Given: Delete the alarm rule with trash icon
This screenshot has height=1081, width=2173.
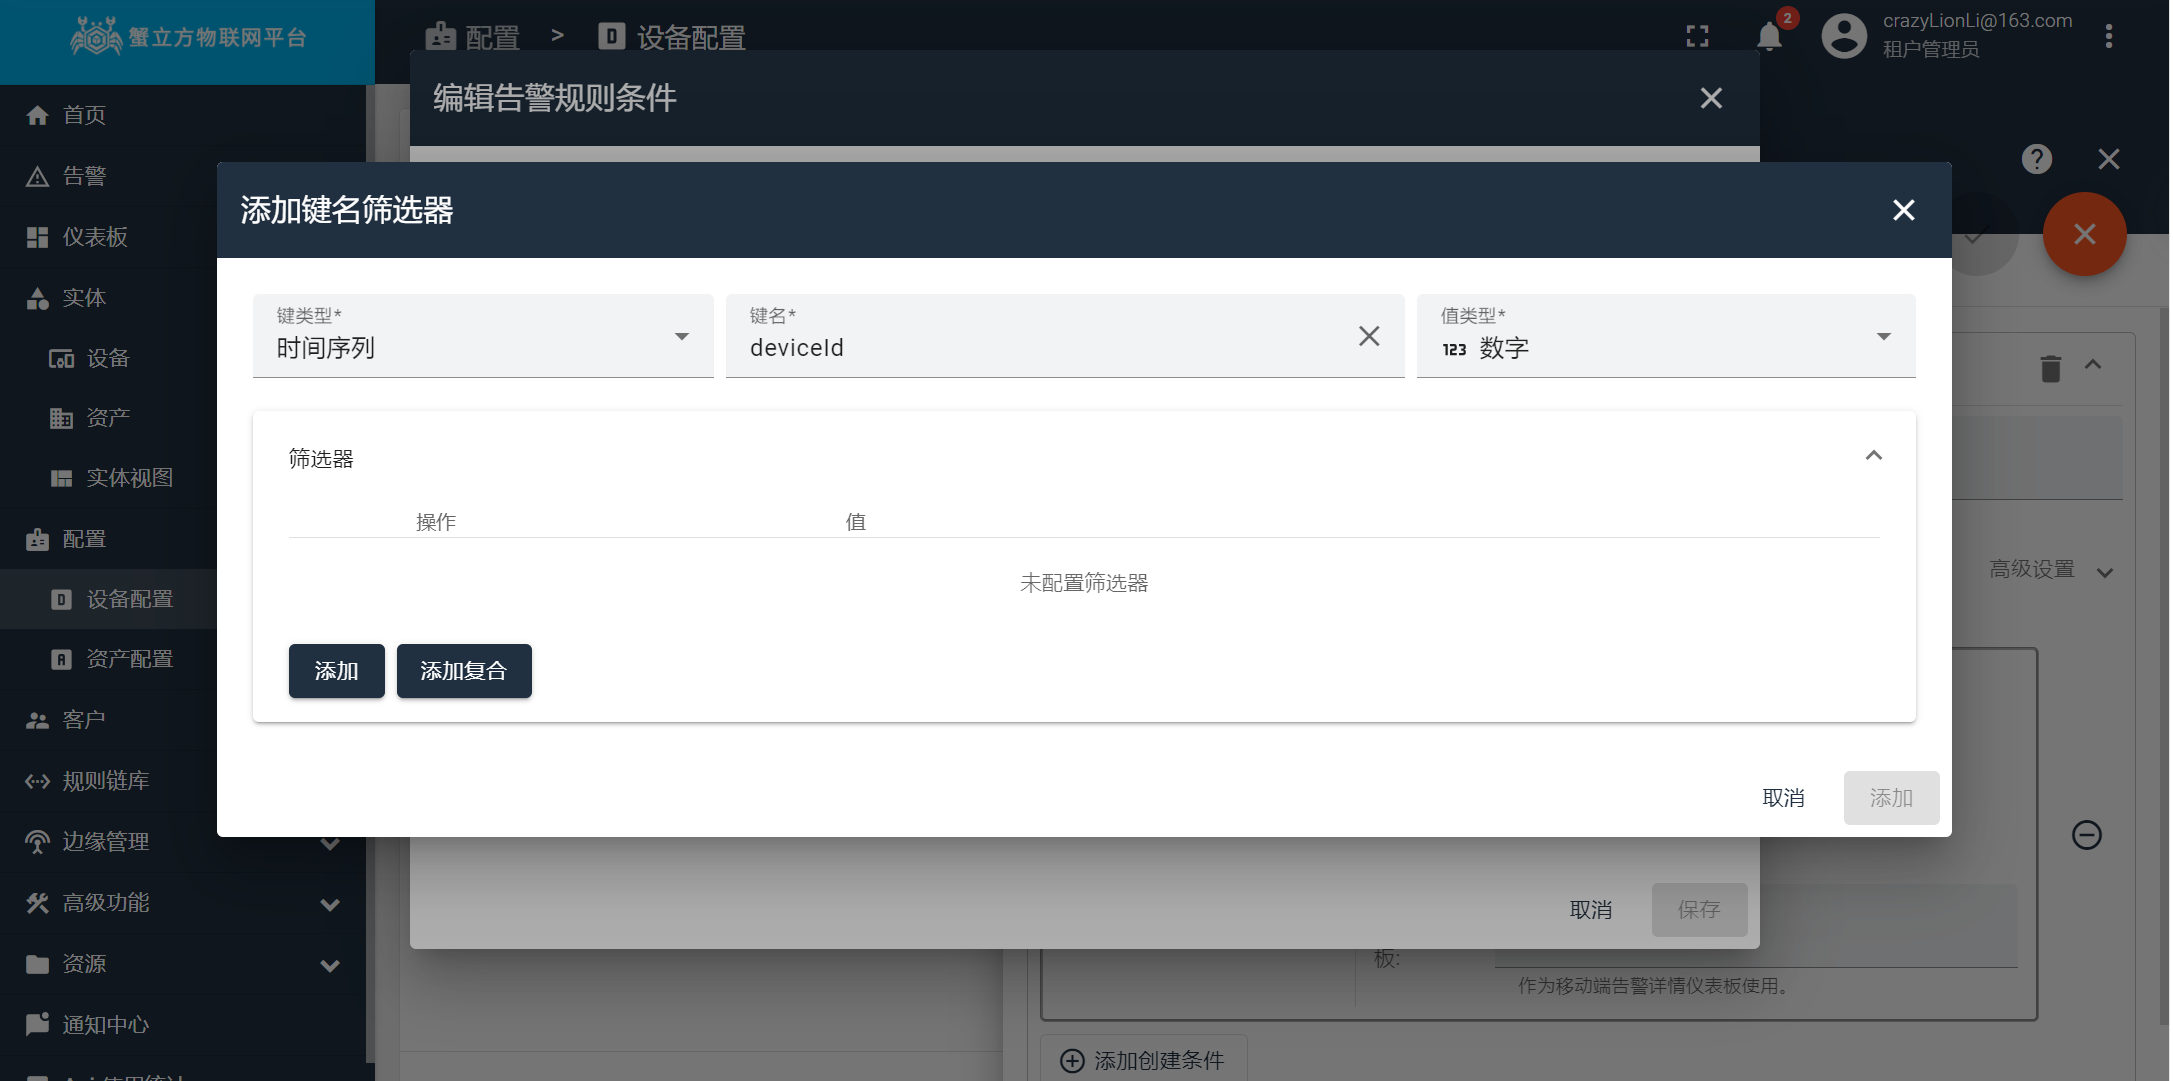Looking at the screenshot, I should 2051,368.
